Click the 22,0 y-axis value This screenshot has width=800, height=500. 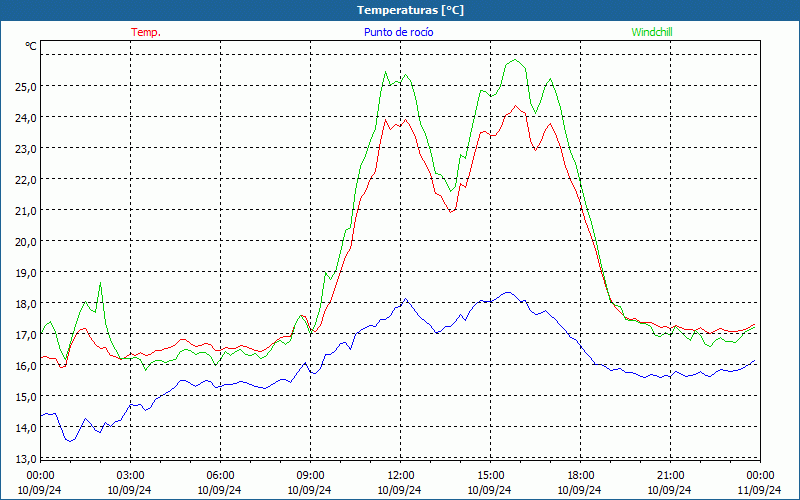26,180
